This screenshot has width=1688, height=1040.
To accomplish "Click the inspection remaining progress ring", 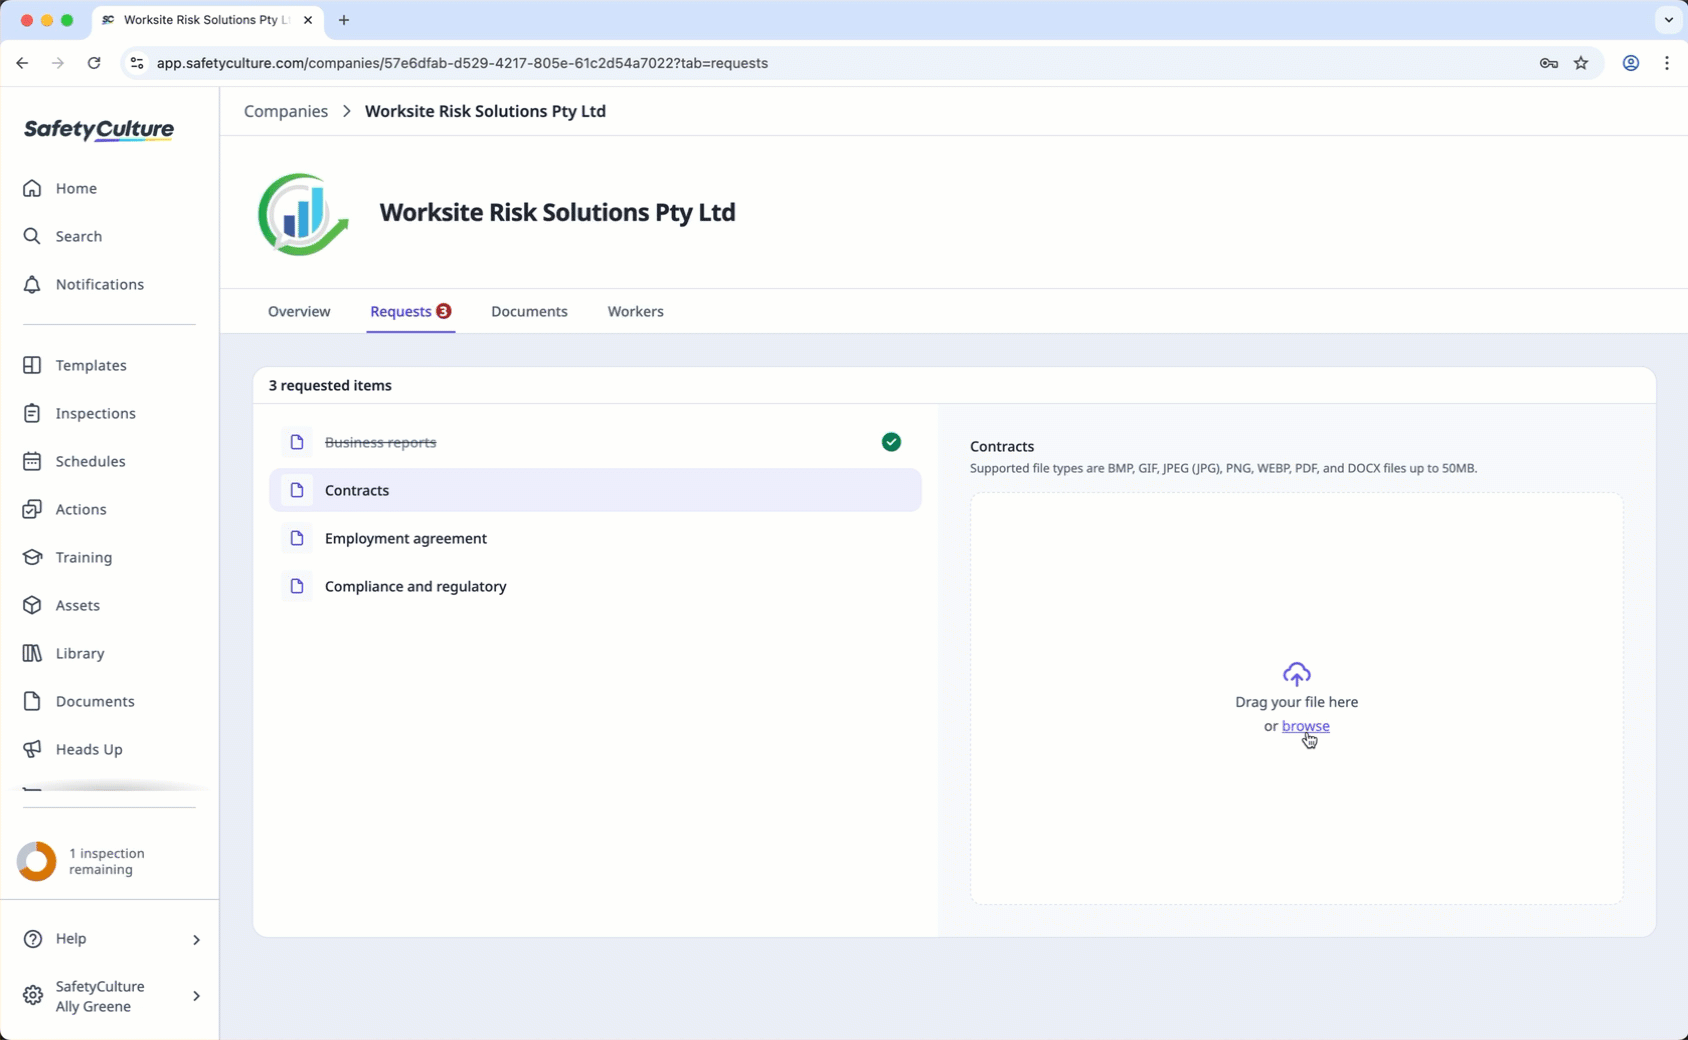I will click(x=37, y=861).
